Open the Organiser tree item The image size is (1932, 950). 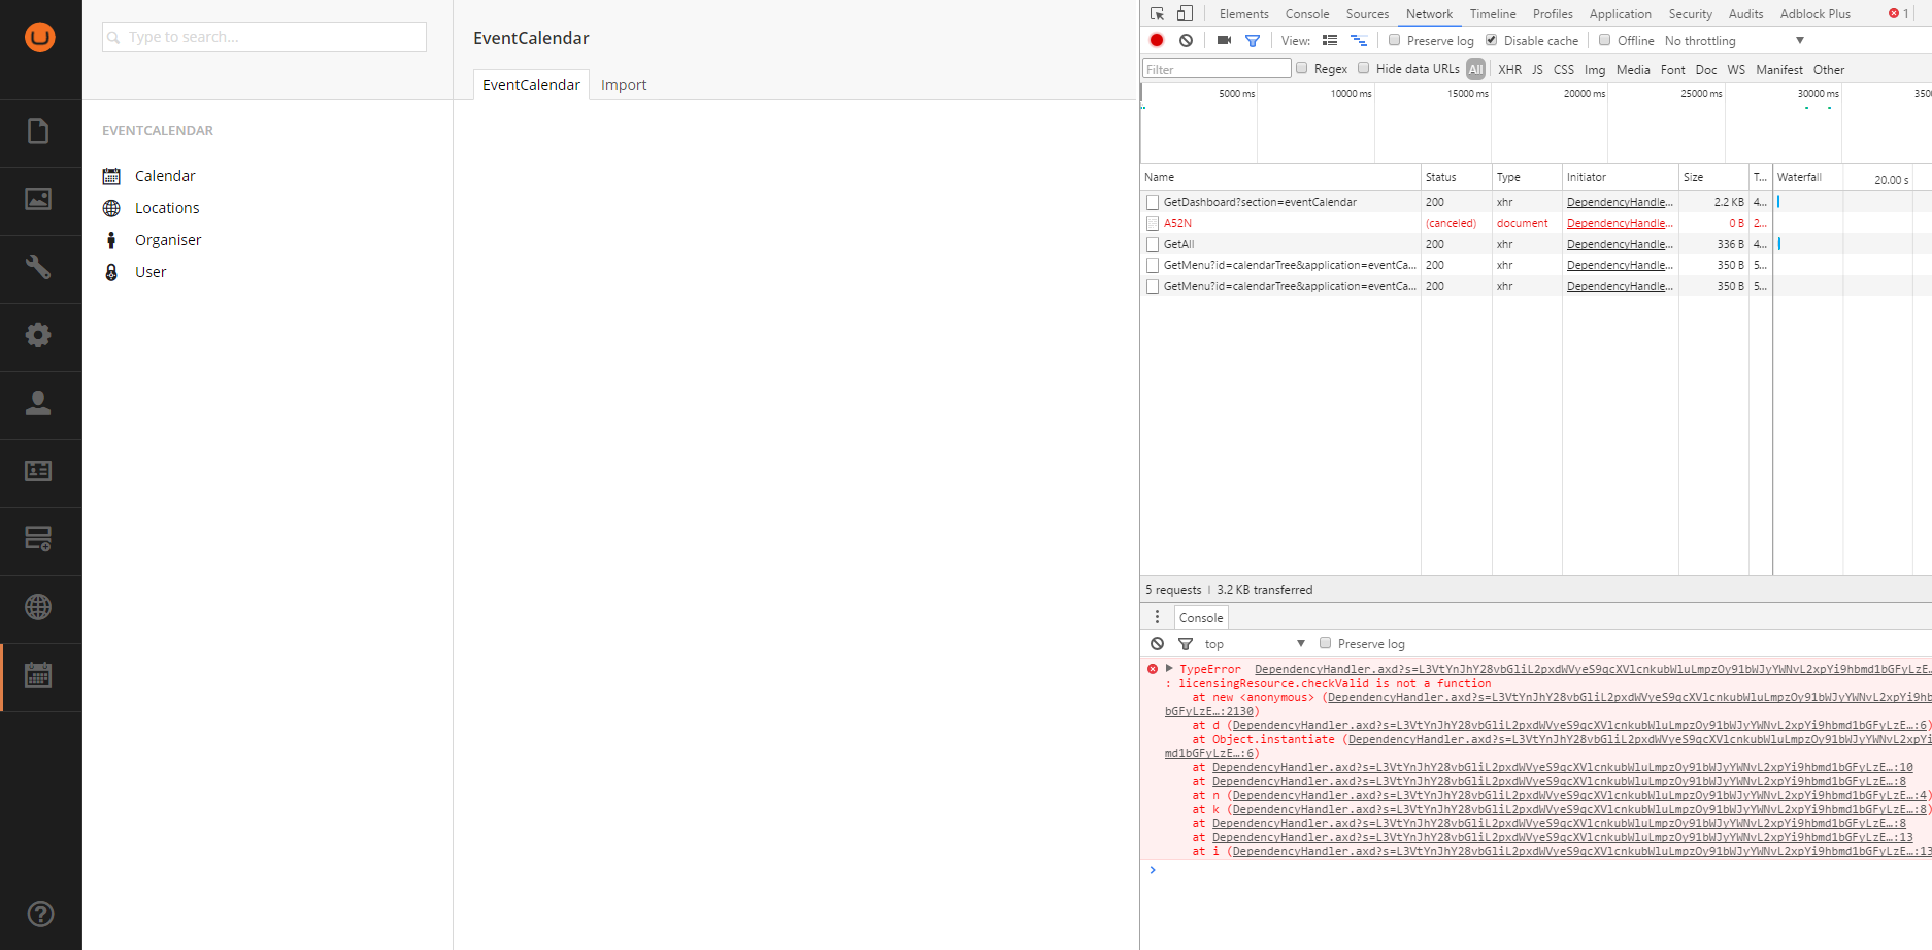(168, 240)
